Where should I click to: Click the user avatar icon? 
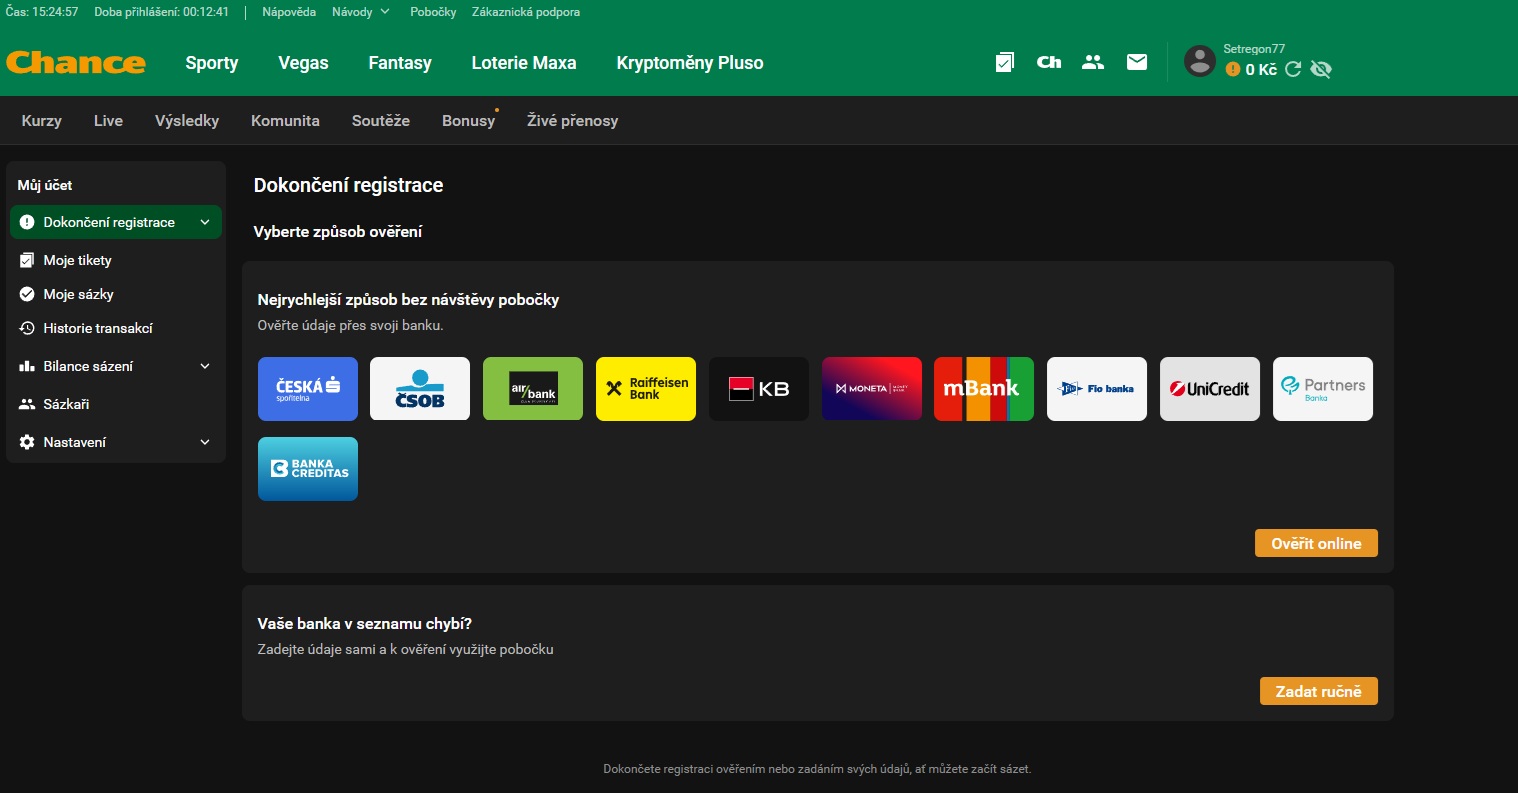1200,61
